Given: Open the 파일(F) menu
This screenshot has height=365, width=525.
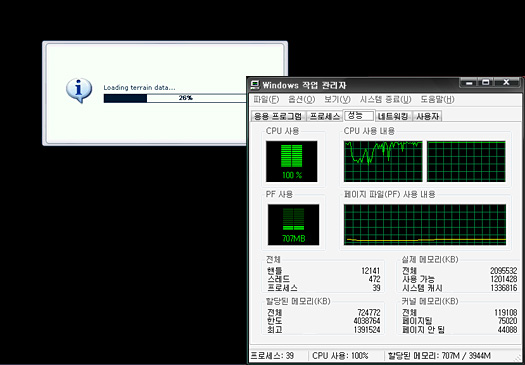Looking at the screenshot, I should click(266, 99).
